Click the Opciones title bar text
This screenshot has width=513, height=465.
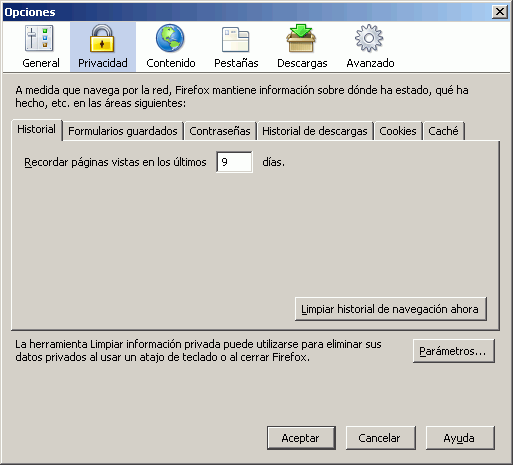click(30, 12)
